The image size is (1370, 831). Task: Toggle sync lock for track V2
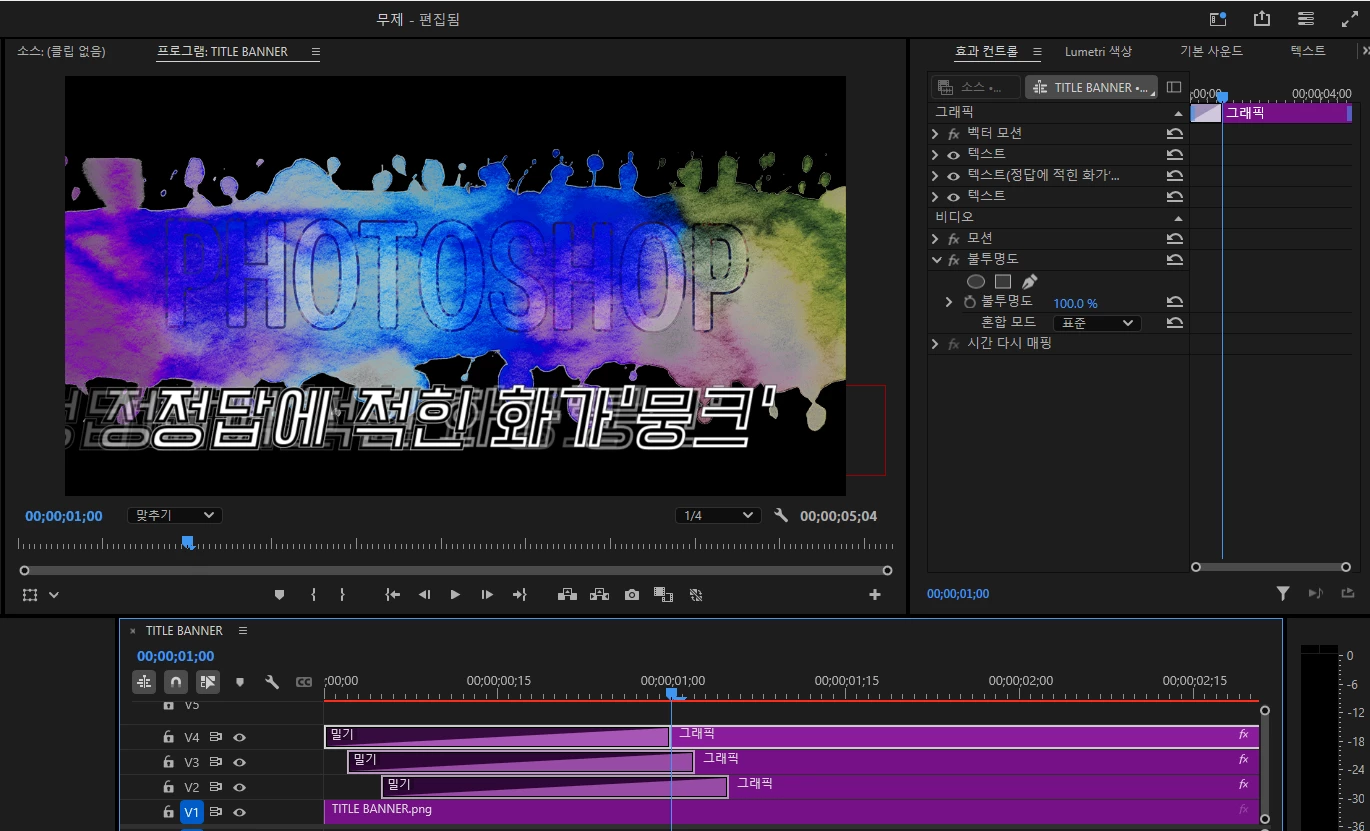tap(216, 787)
